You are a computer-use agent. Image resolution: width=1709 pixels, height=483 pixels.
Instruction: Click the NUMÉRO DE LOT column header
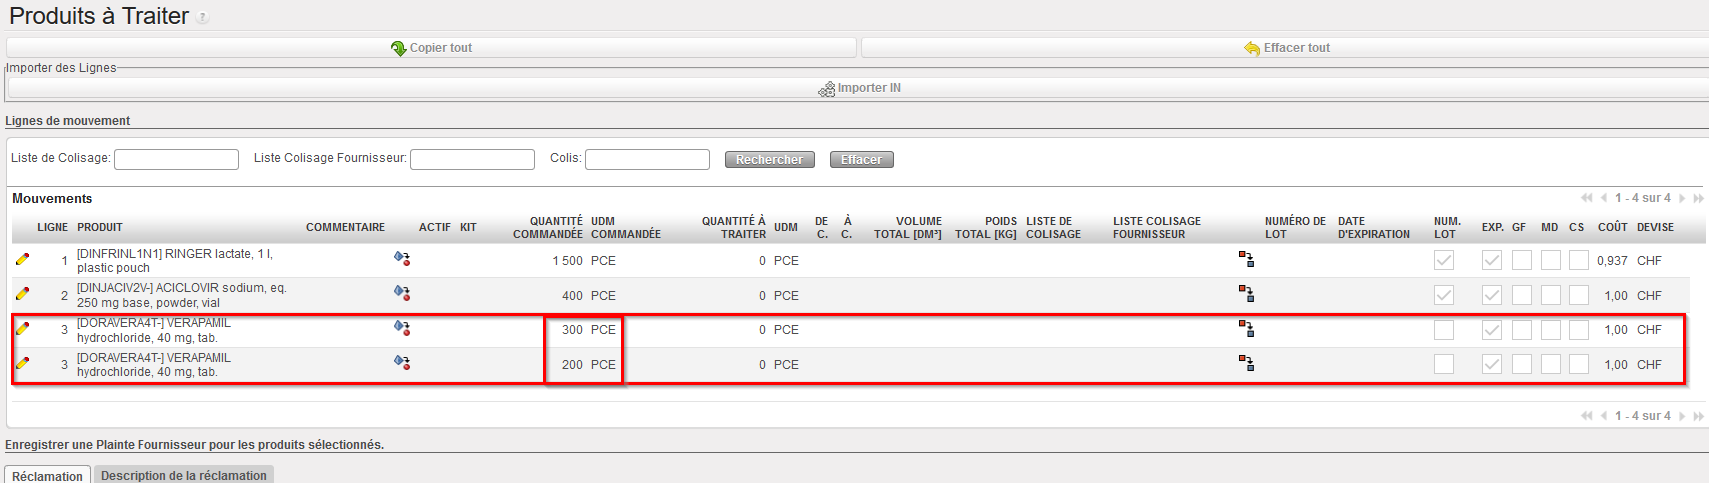(1295, 228)
